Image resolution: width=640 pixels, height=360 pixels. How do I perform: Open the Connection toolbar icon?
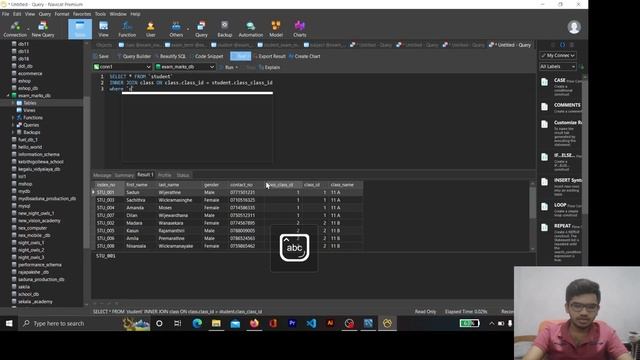click(15, 29)
